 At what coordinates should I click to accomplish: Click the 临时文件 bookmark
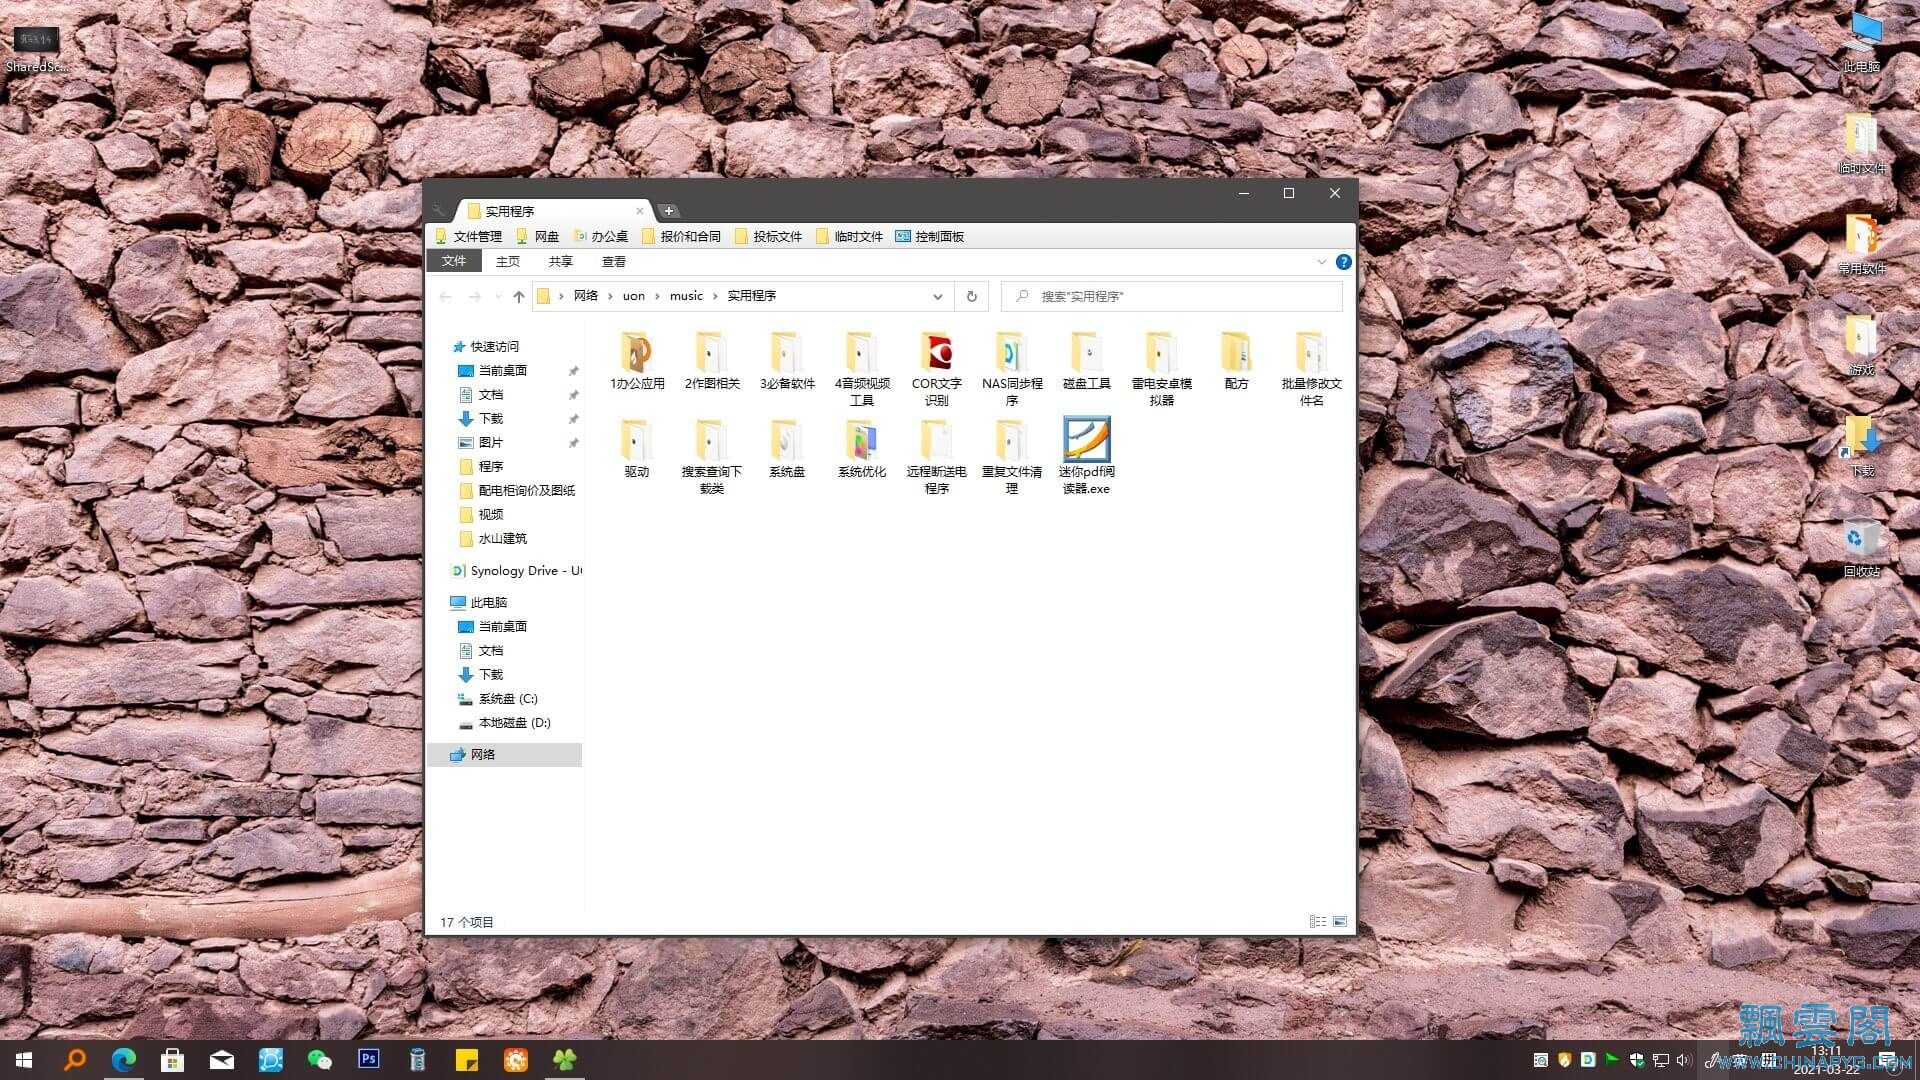click(849, 237)
